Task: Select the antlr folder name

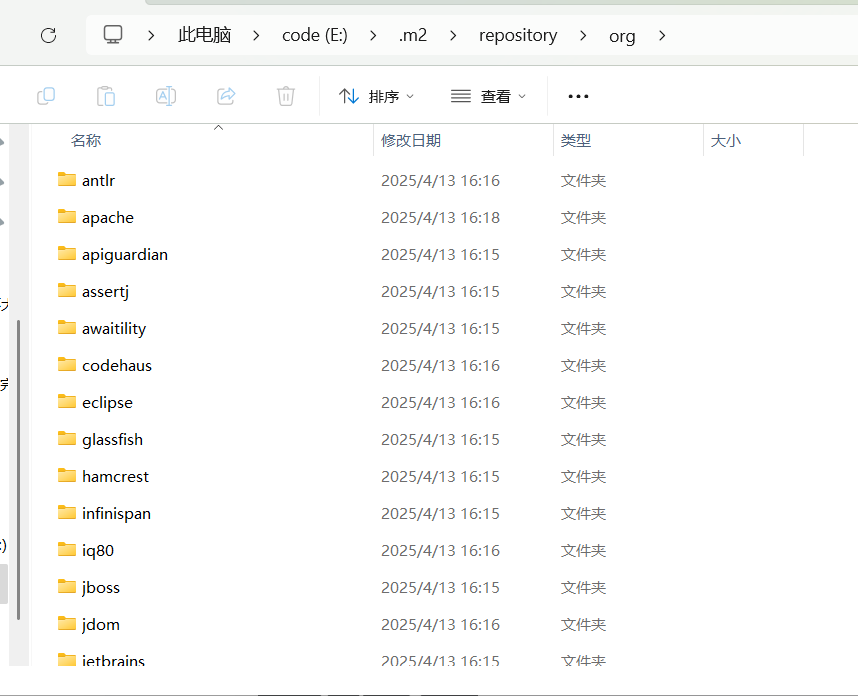Action: coord(98,180)
